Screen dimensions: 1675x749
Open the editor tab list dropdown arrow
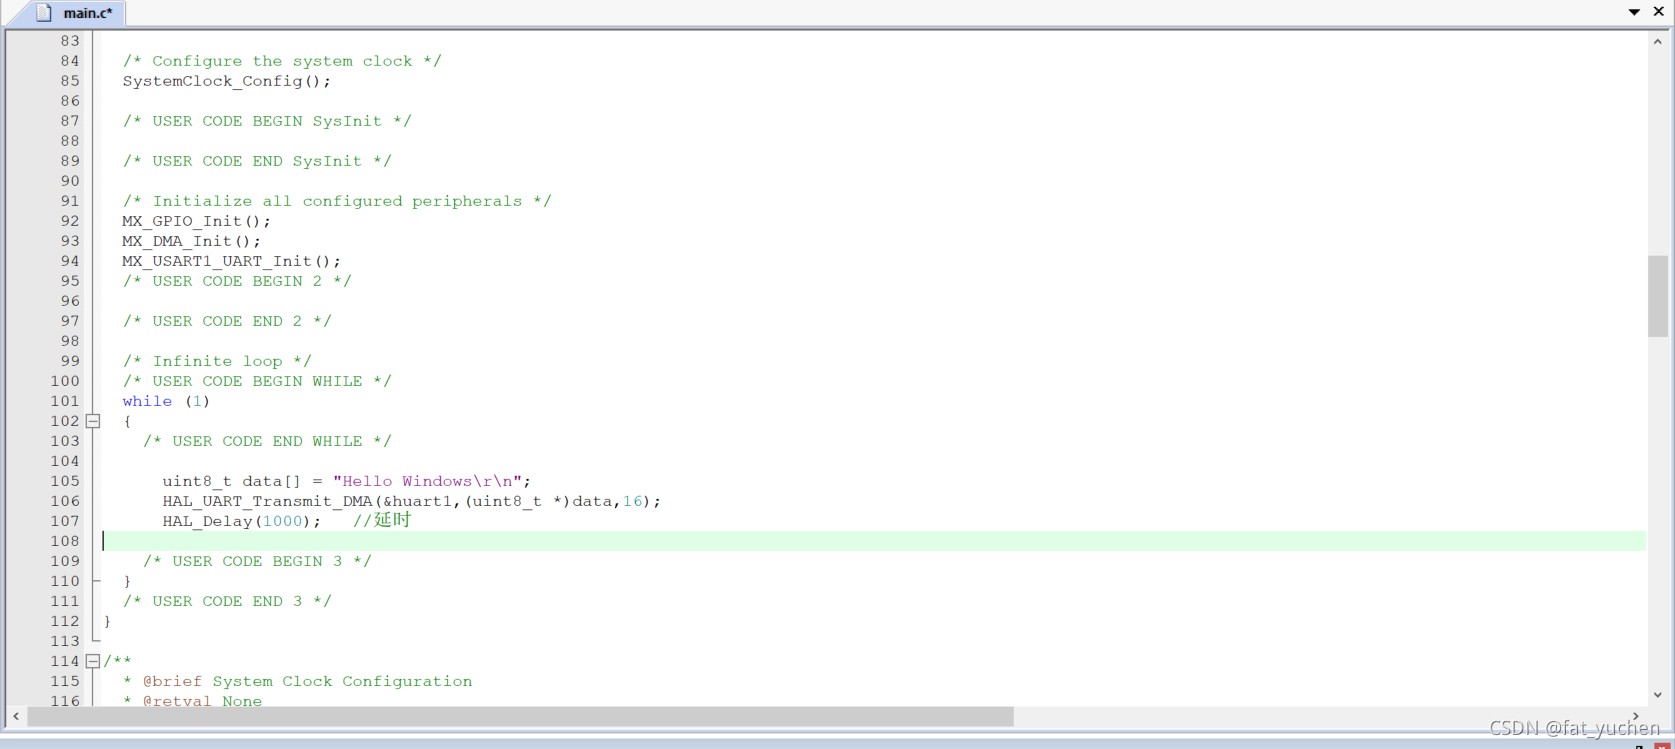pos(1634,12)
